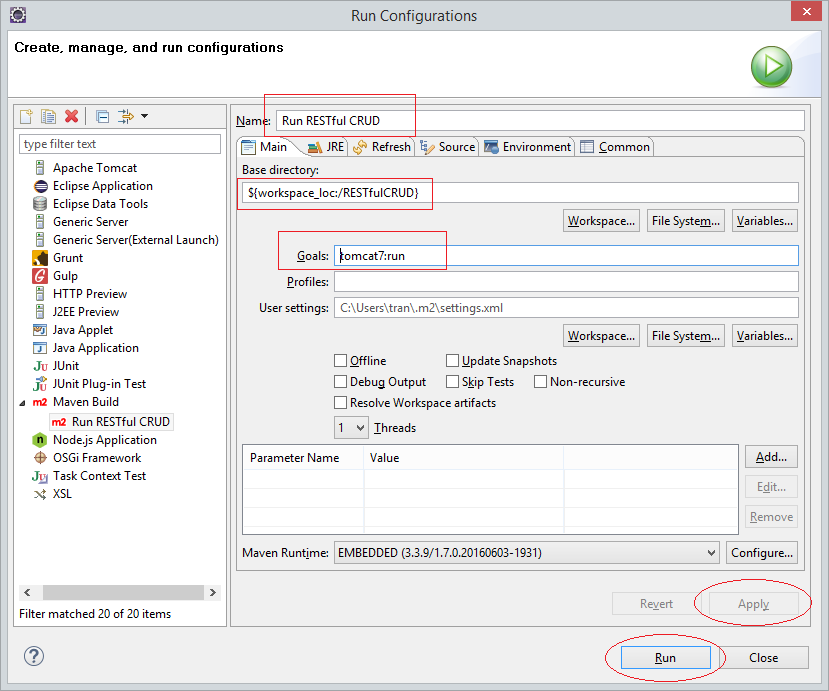Switch to the Source tab
Screen dimensions: 829x691
tap(448, 147)
